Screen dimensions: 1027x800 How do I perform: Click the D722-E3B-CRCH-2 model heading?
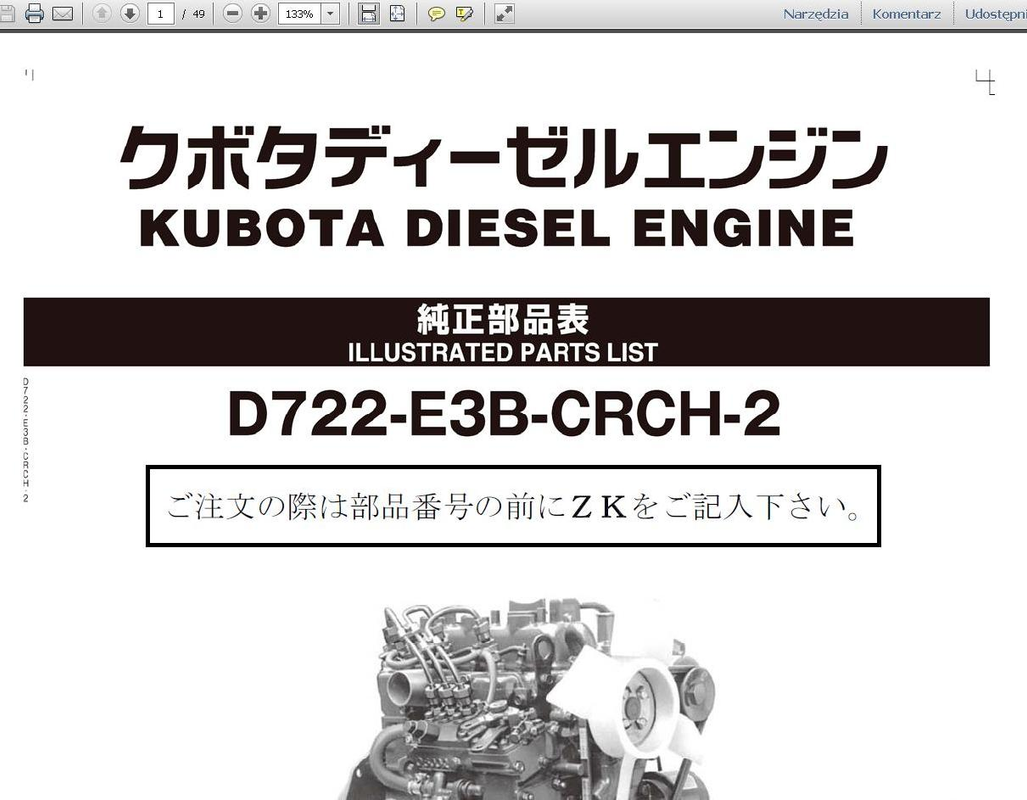[x=504, y=413]
